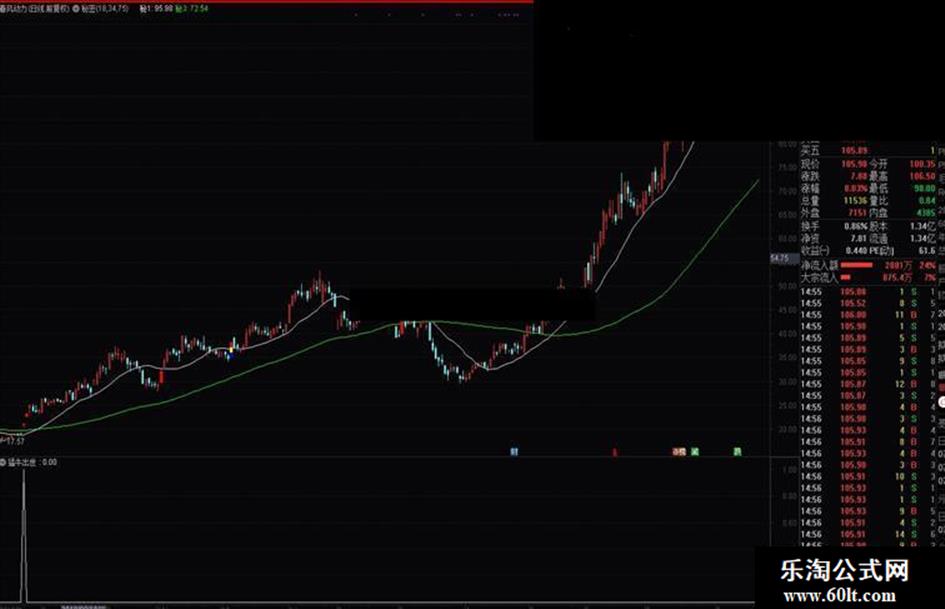Click the 量比 volume ratio value 0.84
Viewport: 945px width, 609px height.
[928, 201]
